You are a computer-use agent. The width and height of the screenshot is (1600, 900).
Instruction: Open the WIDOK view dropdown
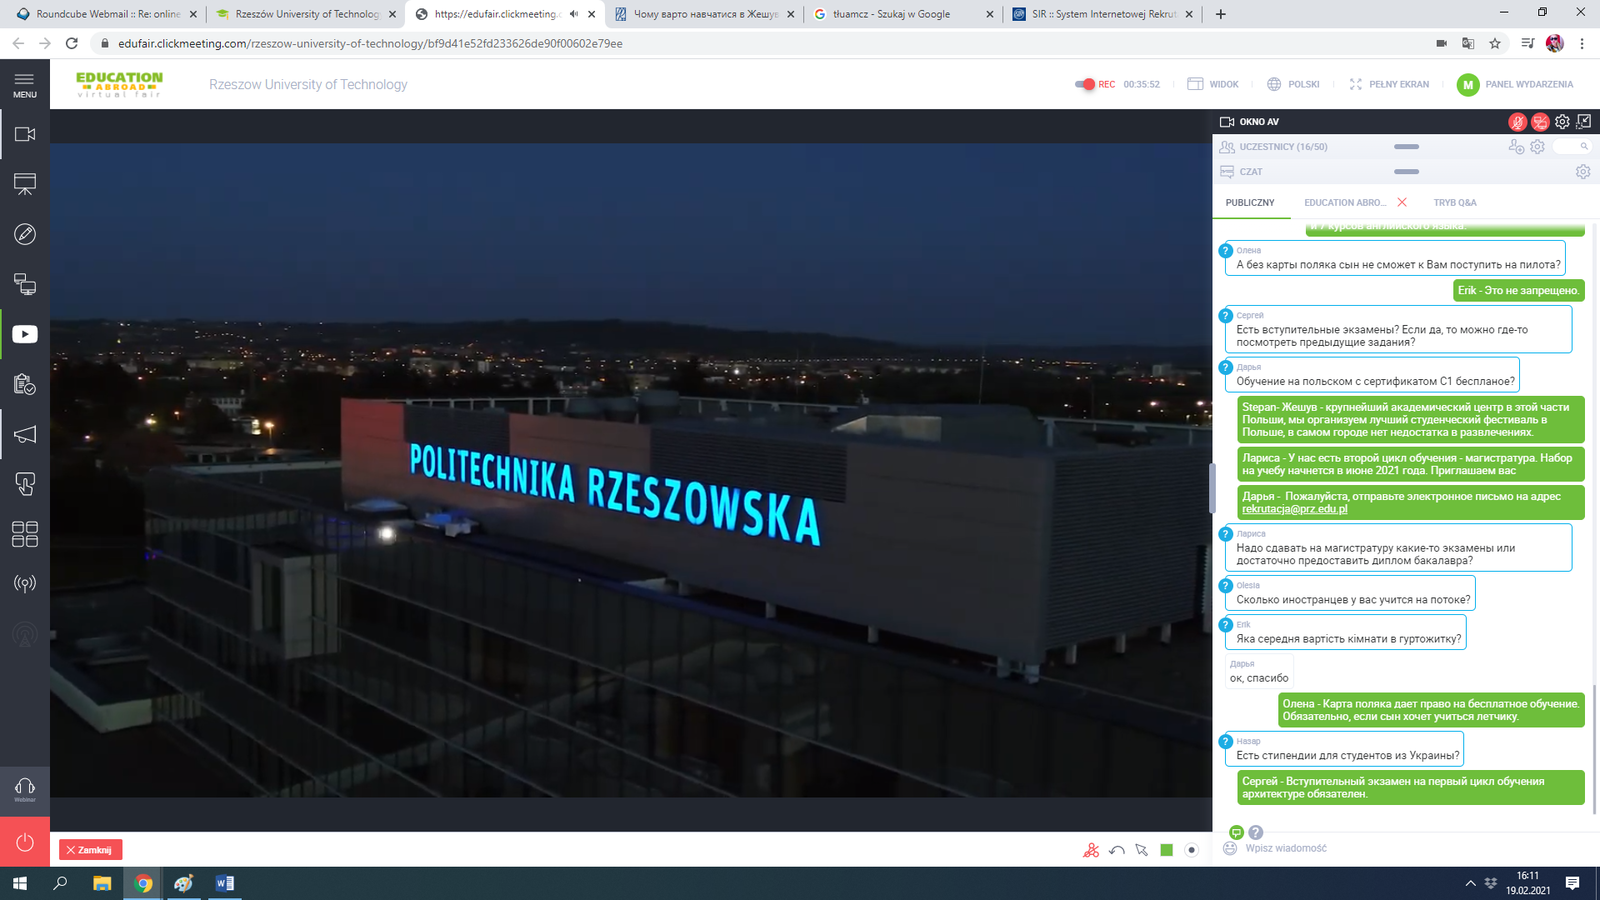[x=1213, y=84]
